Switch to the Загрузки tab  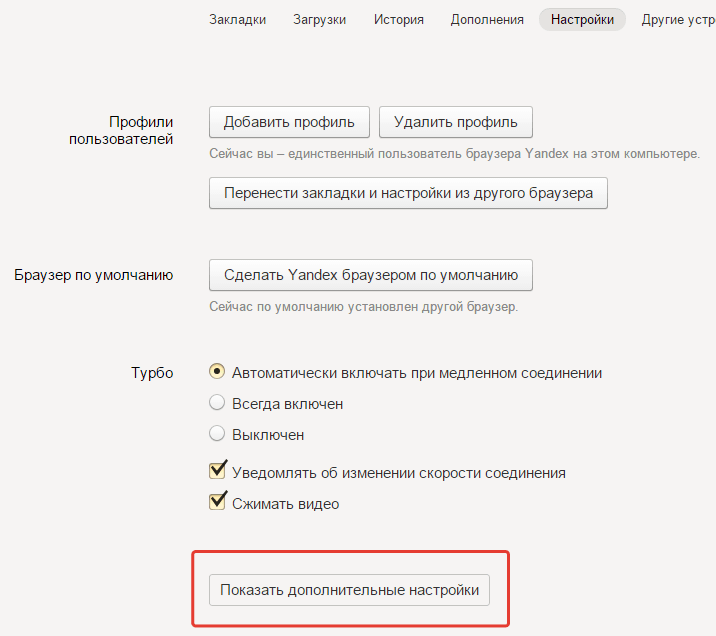[x=320, y=20]
